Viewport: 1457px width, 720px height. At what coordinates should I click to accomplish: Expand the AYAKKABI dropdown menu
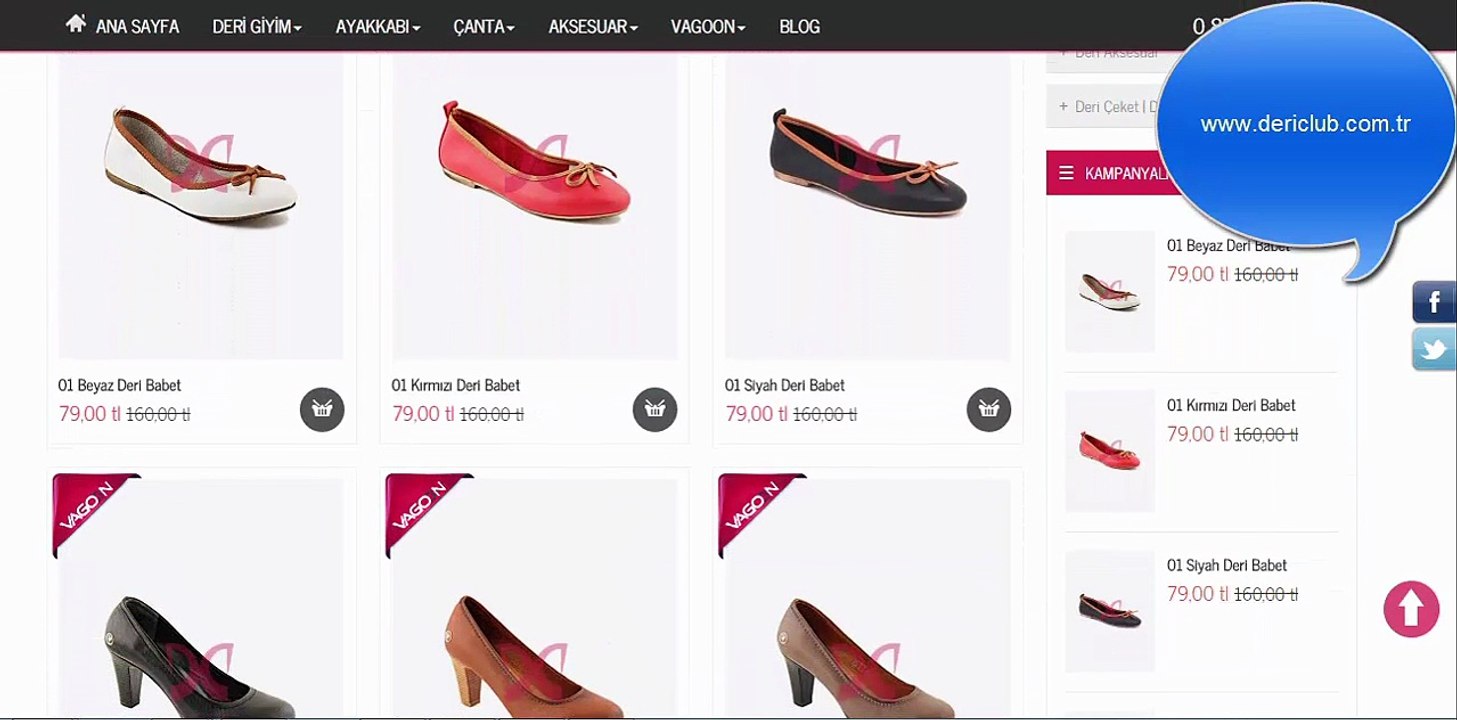tap(378, 27)
